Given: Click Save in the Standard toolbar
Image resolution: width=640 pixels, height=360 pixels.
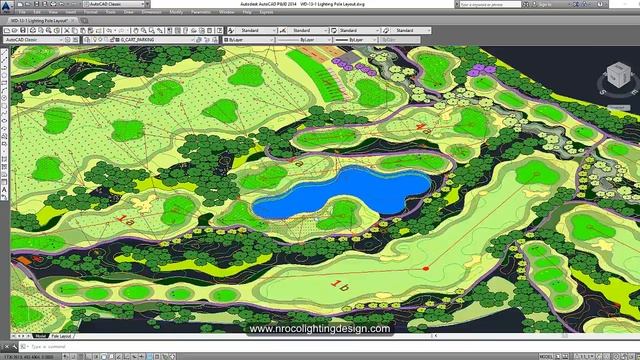Looking at the screenshot, I should coord(23,31).
